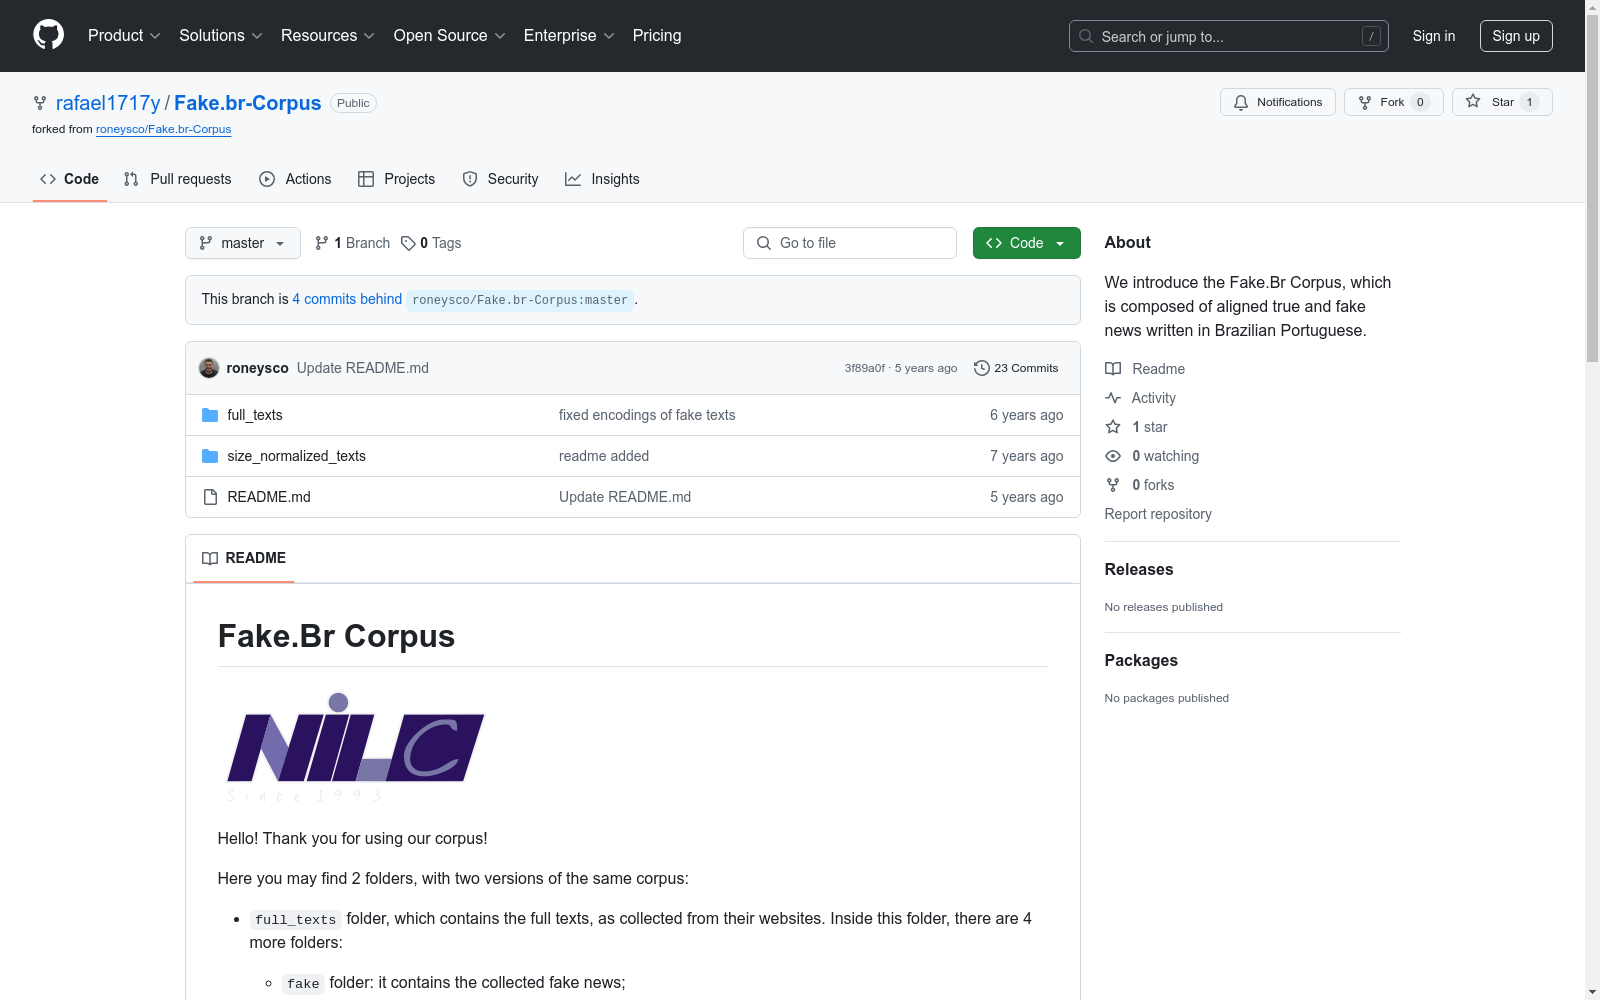Open the Fake.br-Corpus repository link
Image resolution: width=1600 pixels, height=1000 pixels.
point(248,103)
